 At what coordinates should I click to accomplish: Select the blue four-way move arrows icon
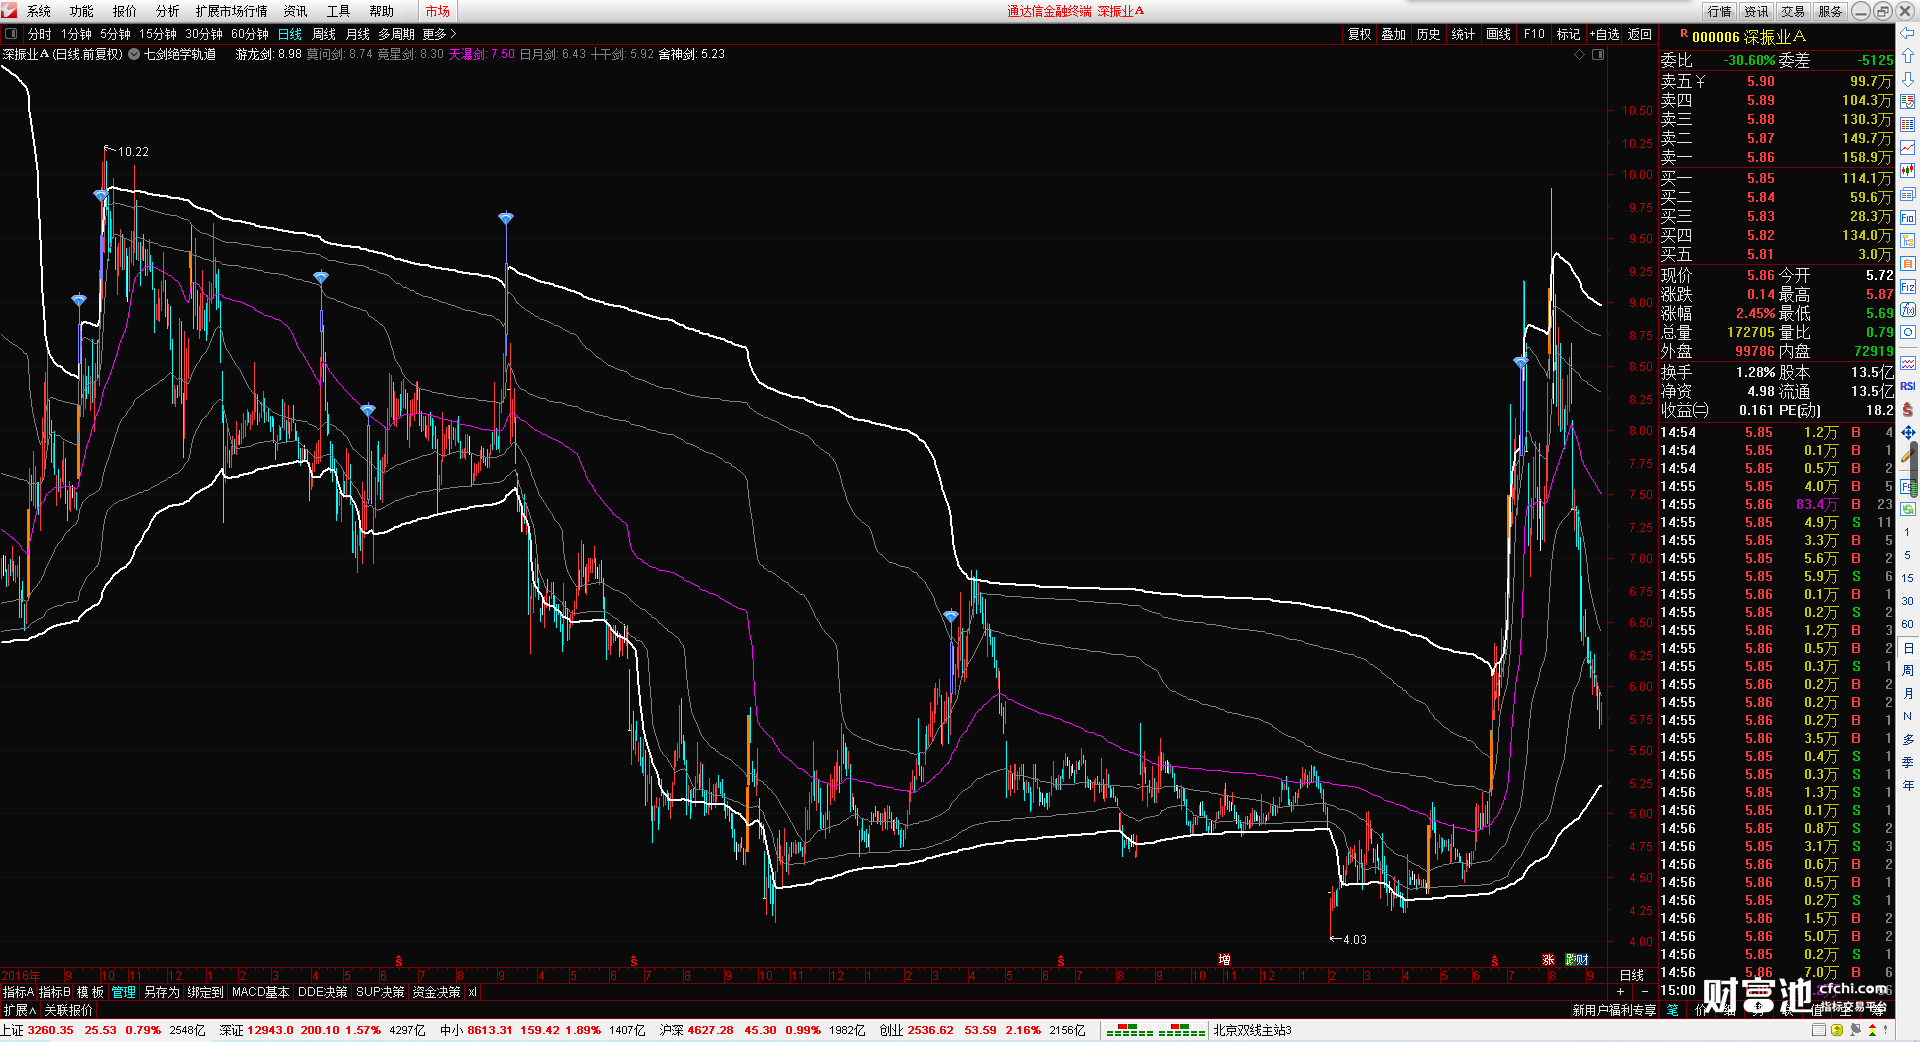click(1908, 432)
